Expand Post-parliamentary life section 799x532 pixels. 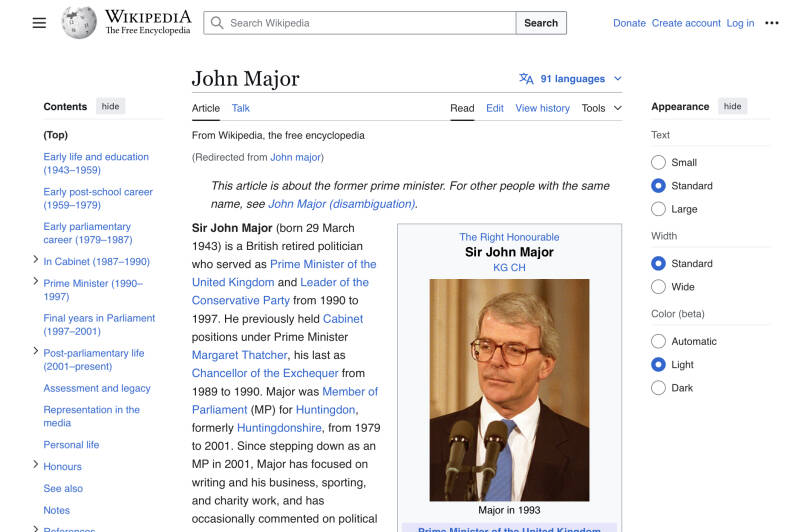click(35, 351)
